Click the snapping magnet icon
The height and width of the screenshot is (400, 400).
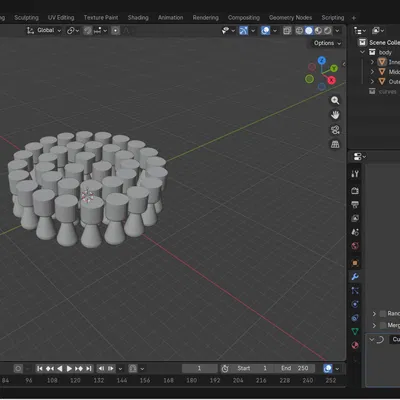88,31
